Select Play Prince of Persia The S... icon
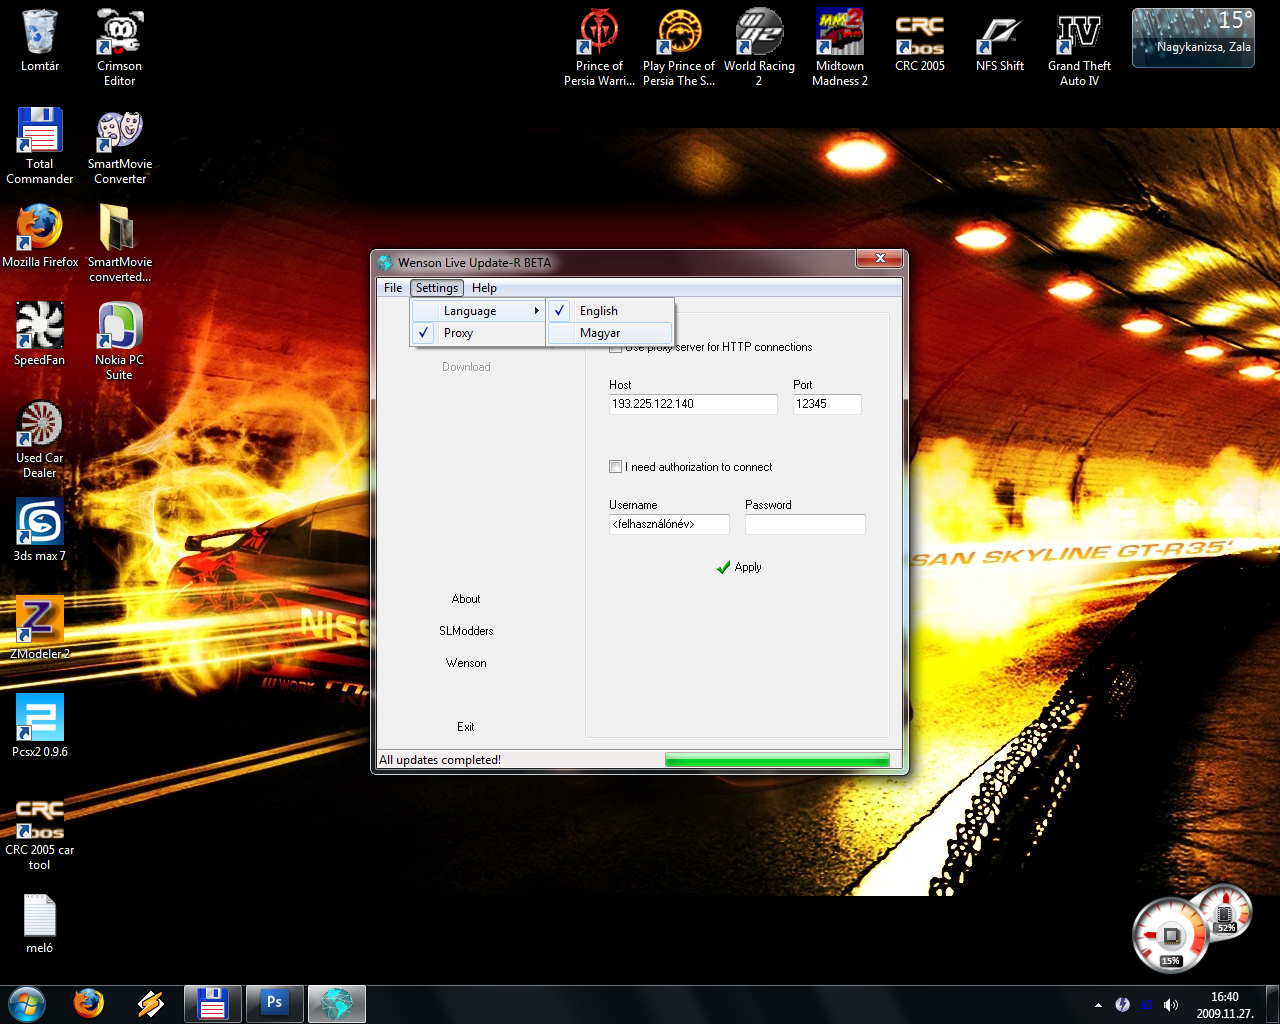Screen dimensions: 1280x1024 tap(679, 47)
